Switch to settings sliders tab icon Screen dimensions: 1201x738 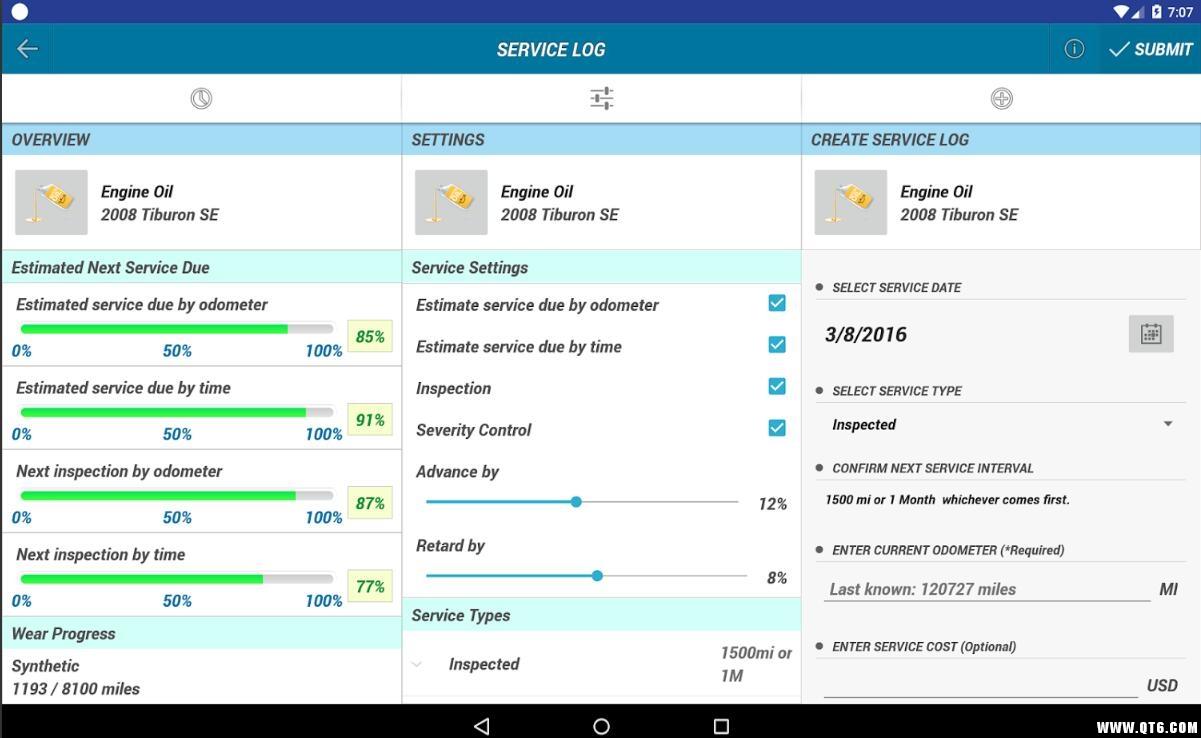(601, 98)
